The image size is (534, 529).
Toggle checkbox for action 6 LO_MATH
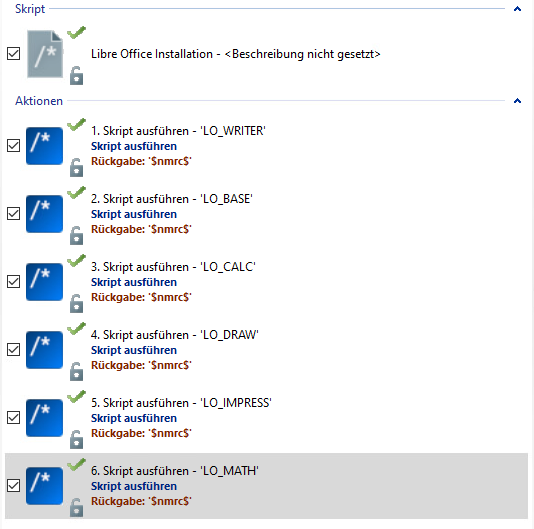point(14,485)
